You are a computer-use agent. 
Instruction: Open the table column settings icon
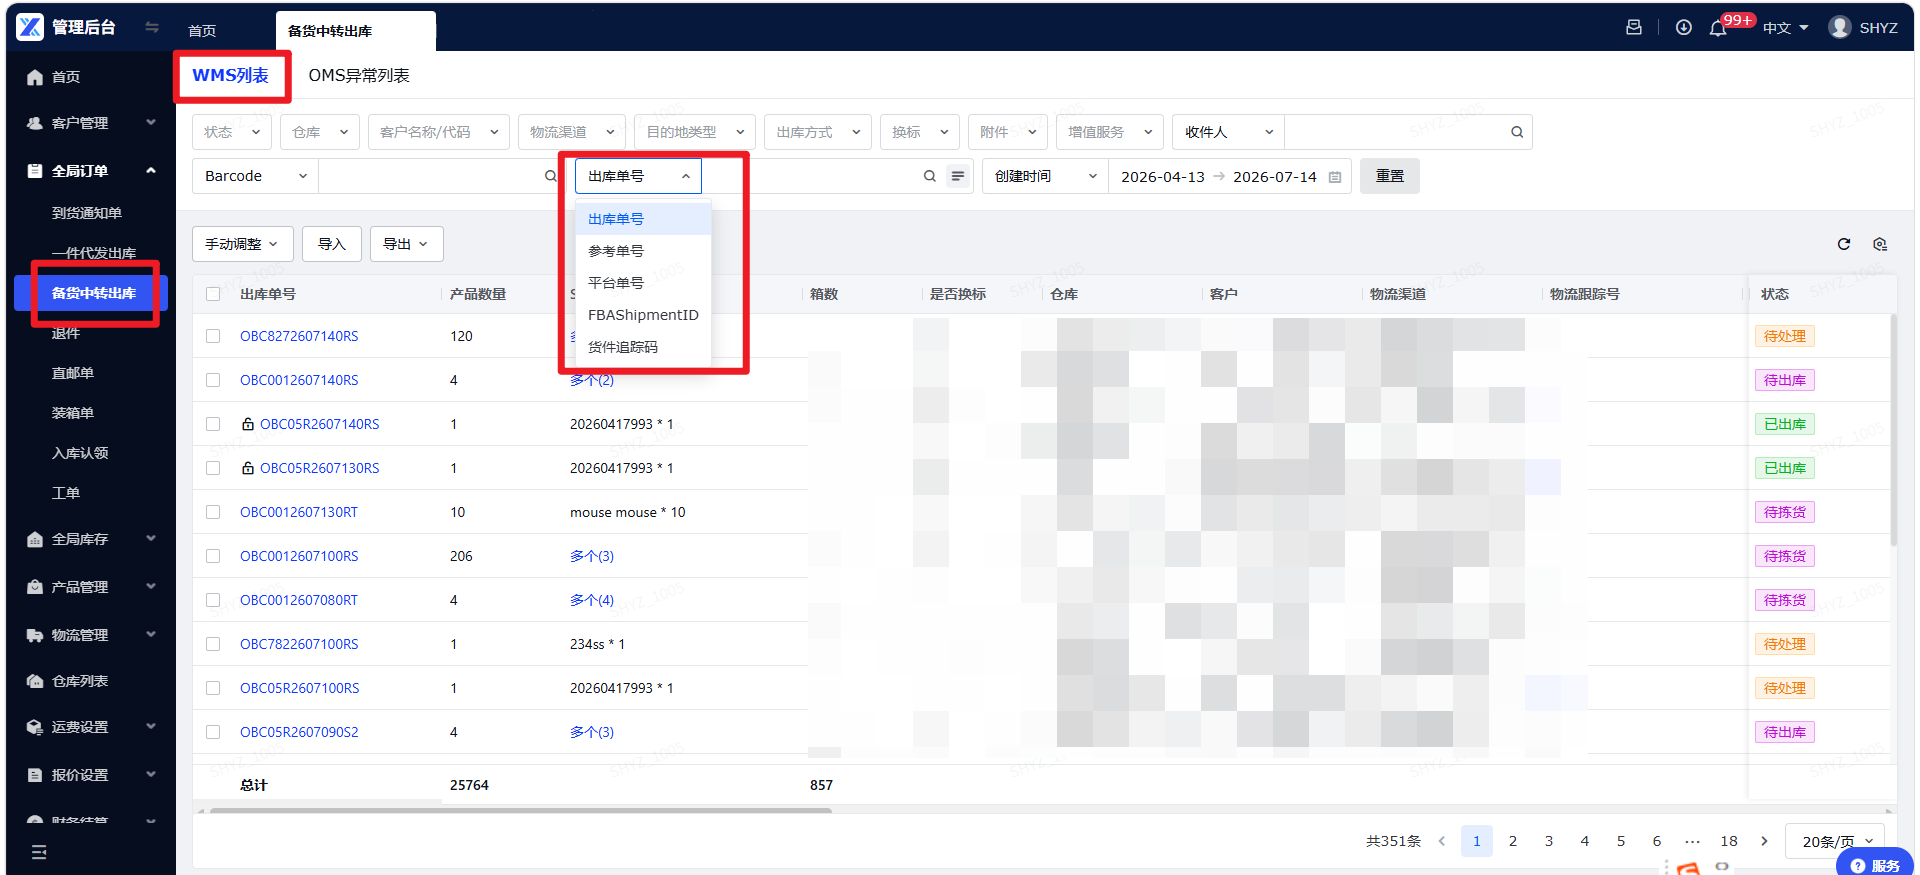coord(1880,244)
